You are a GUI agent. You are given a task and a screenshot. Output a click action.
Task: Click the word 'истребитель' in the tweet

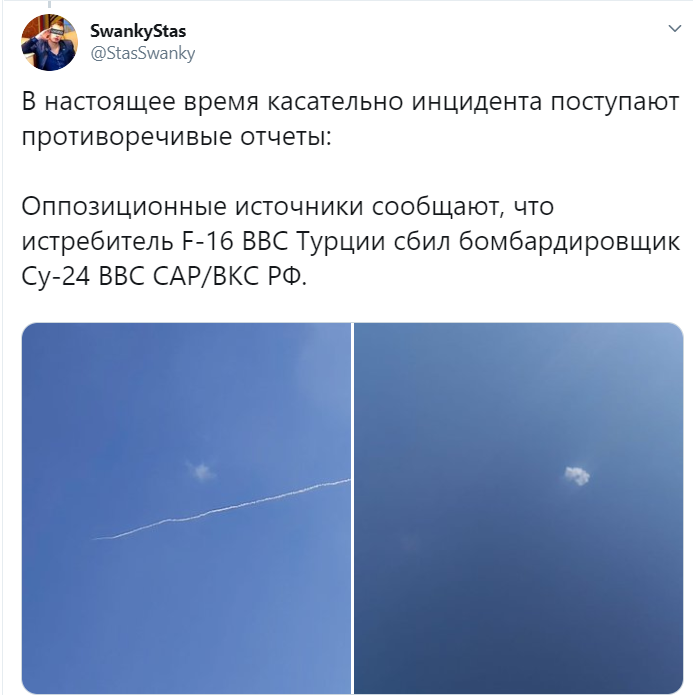[x=98, y=242]
